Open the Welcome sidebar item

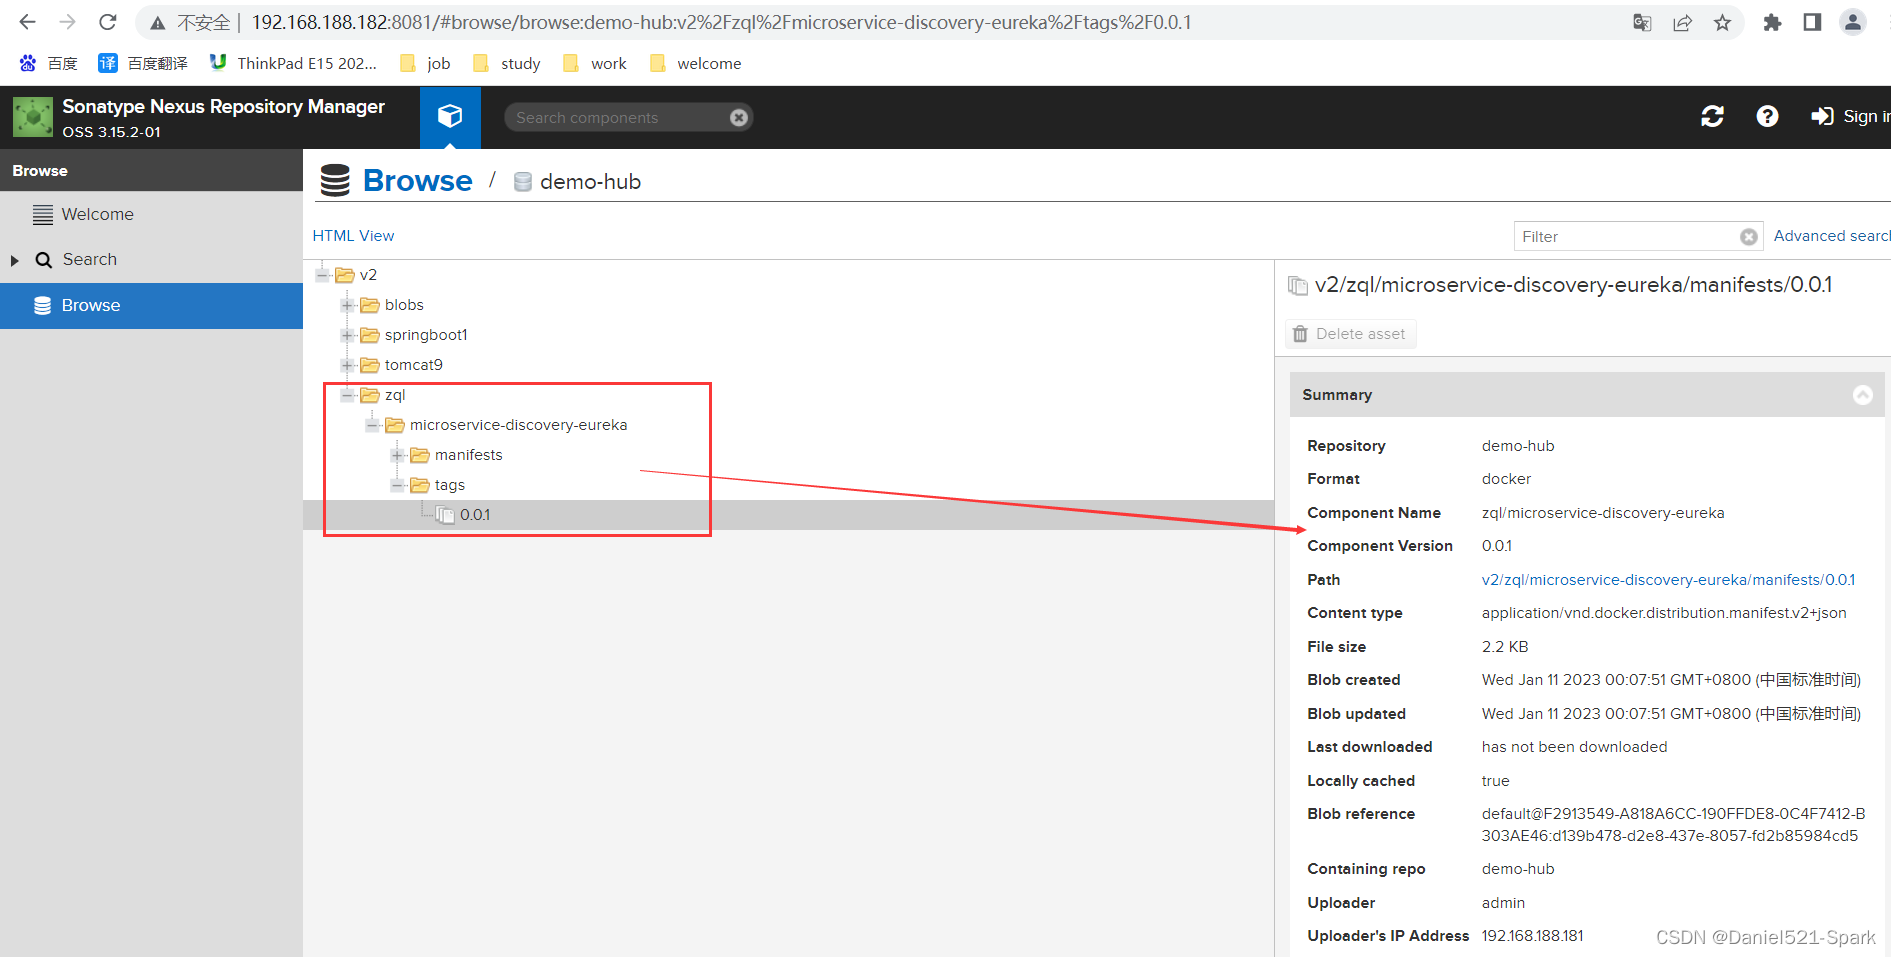pyautogui.click(x=97, y=214)
